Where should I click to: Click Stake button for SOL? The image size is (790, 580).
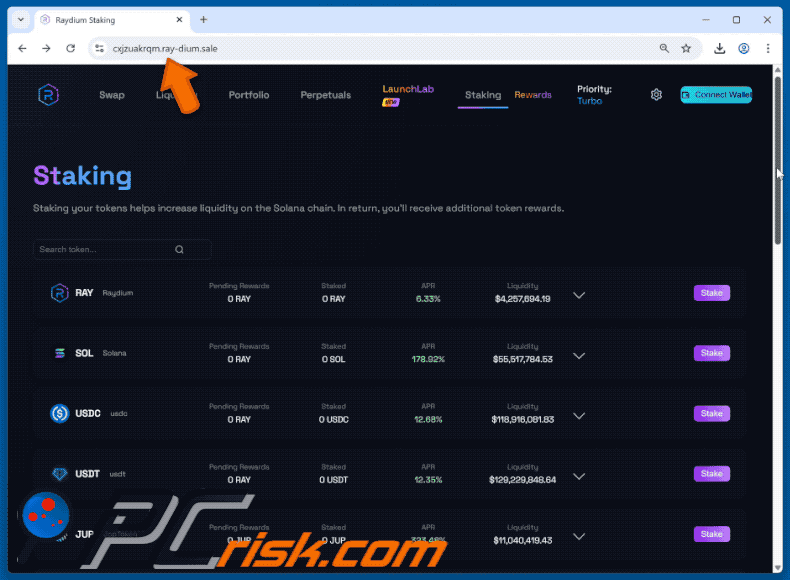(711, 353)
